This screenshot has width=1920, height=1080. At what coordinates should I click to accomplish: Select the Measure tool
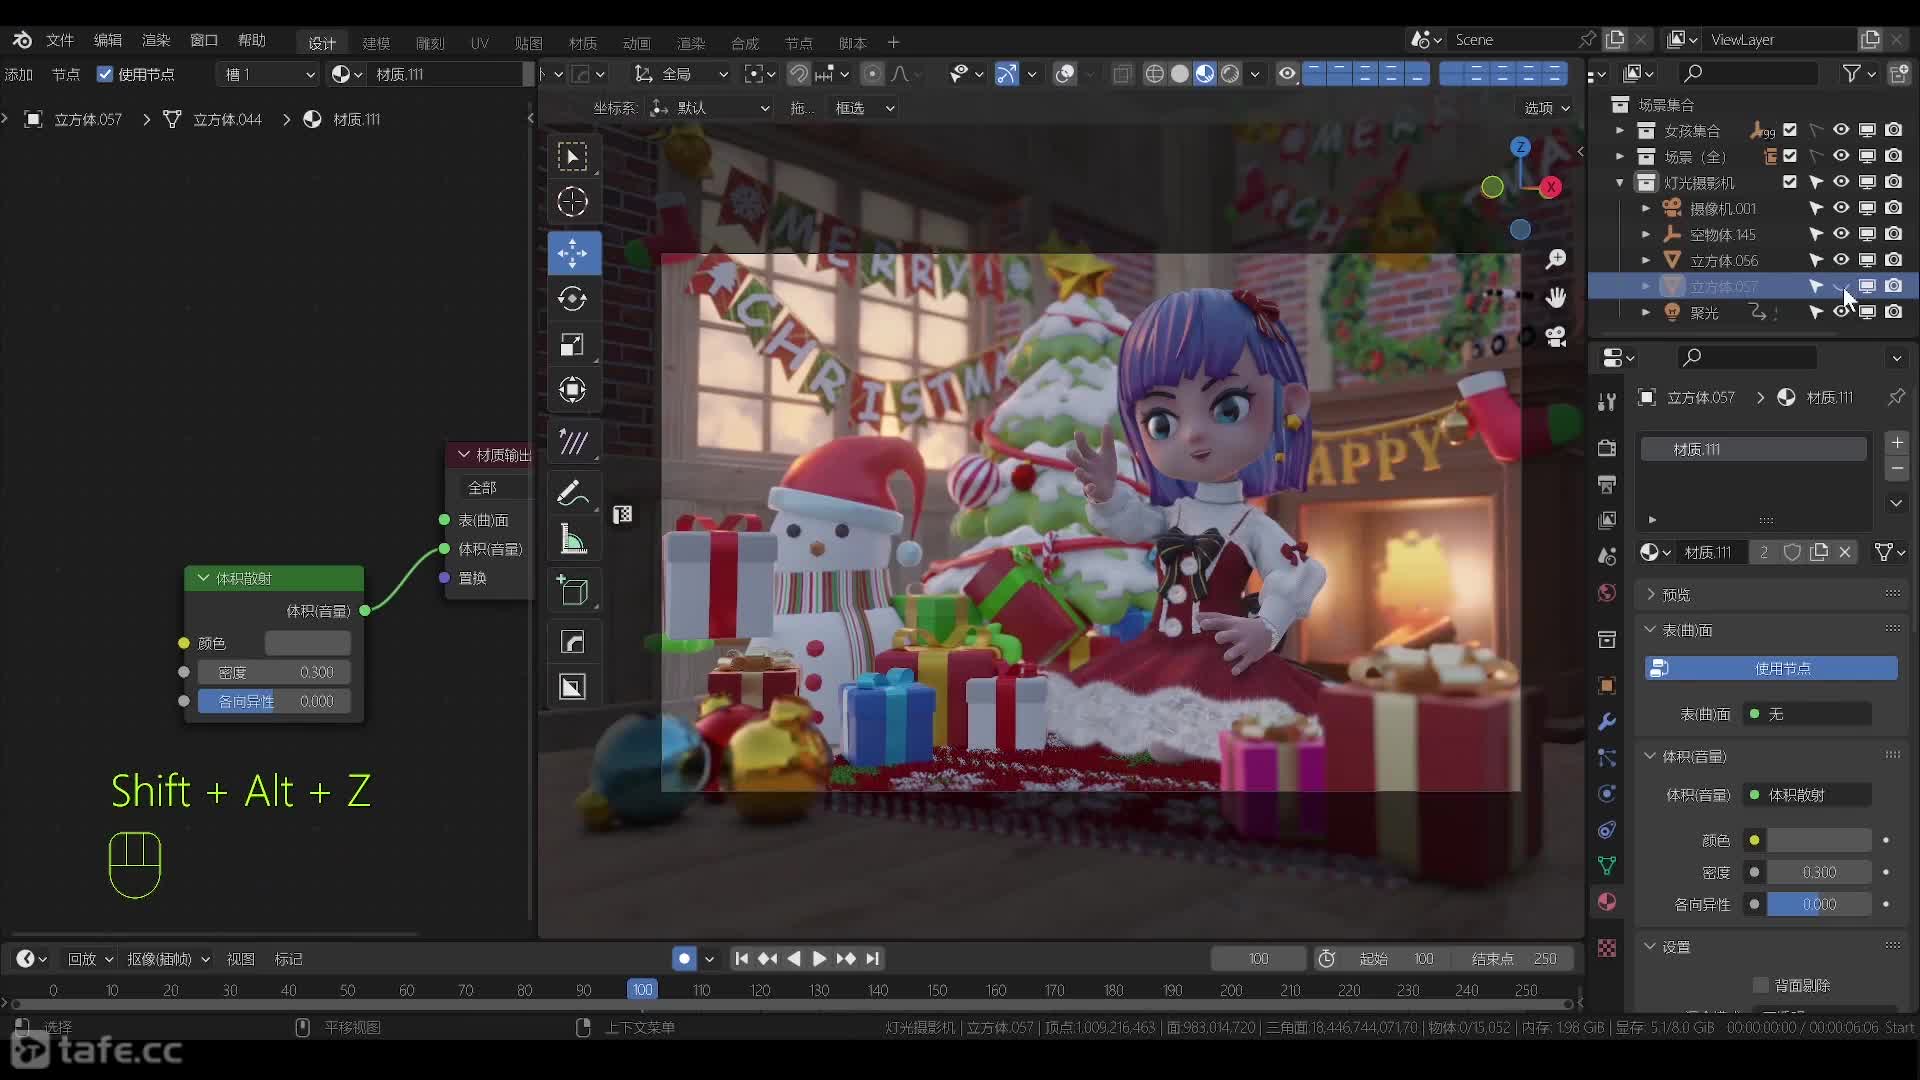pos(573,540)
